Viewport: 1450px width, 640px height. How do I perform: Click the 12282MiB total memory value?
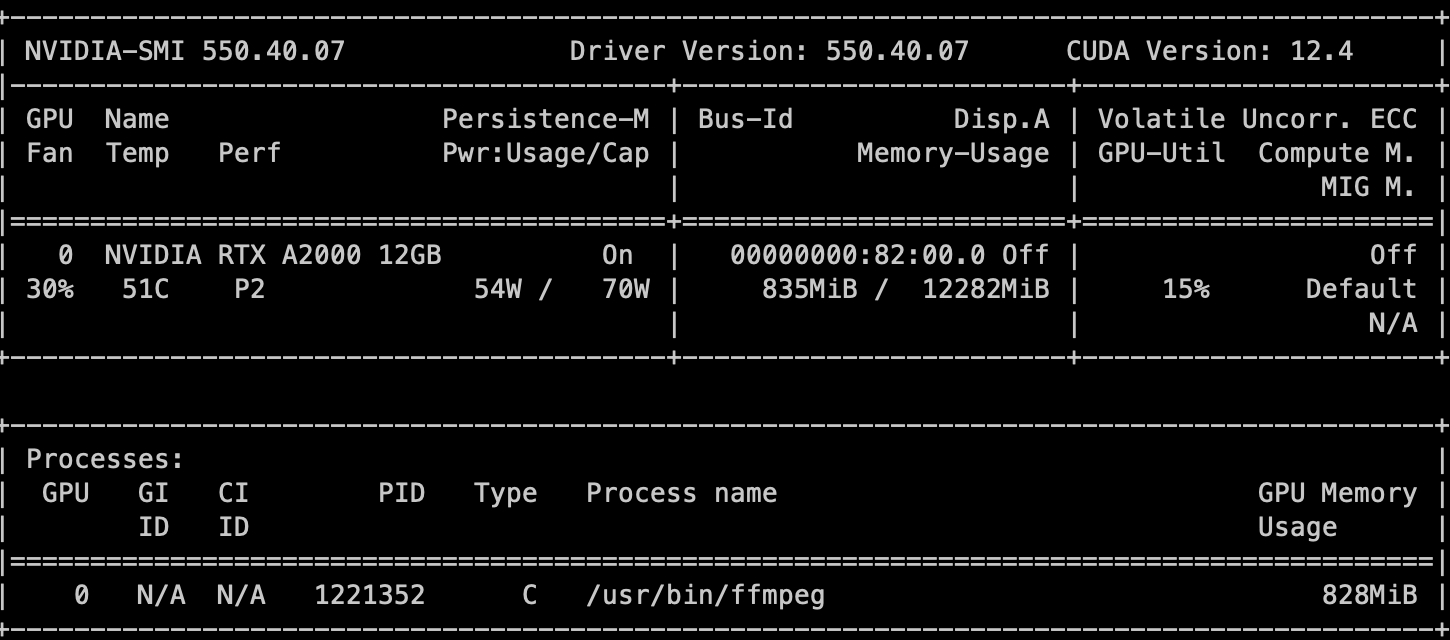point(985,289)
